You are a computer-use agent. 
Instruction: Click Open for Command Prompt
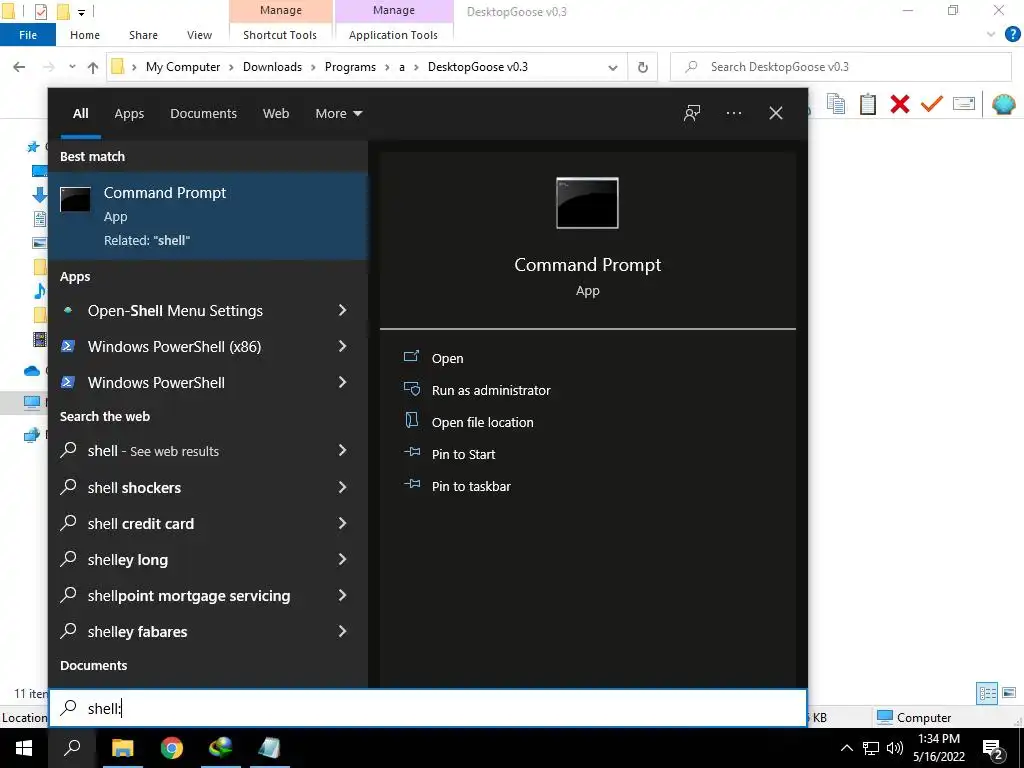click(x=447, y=358)
